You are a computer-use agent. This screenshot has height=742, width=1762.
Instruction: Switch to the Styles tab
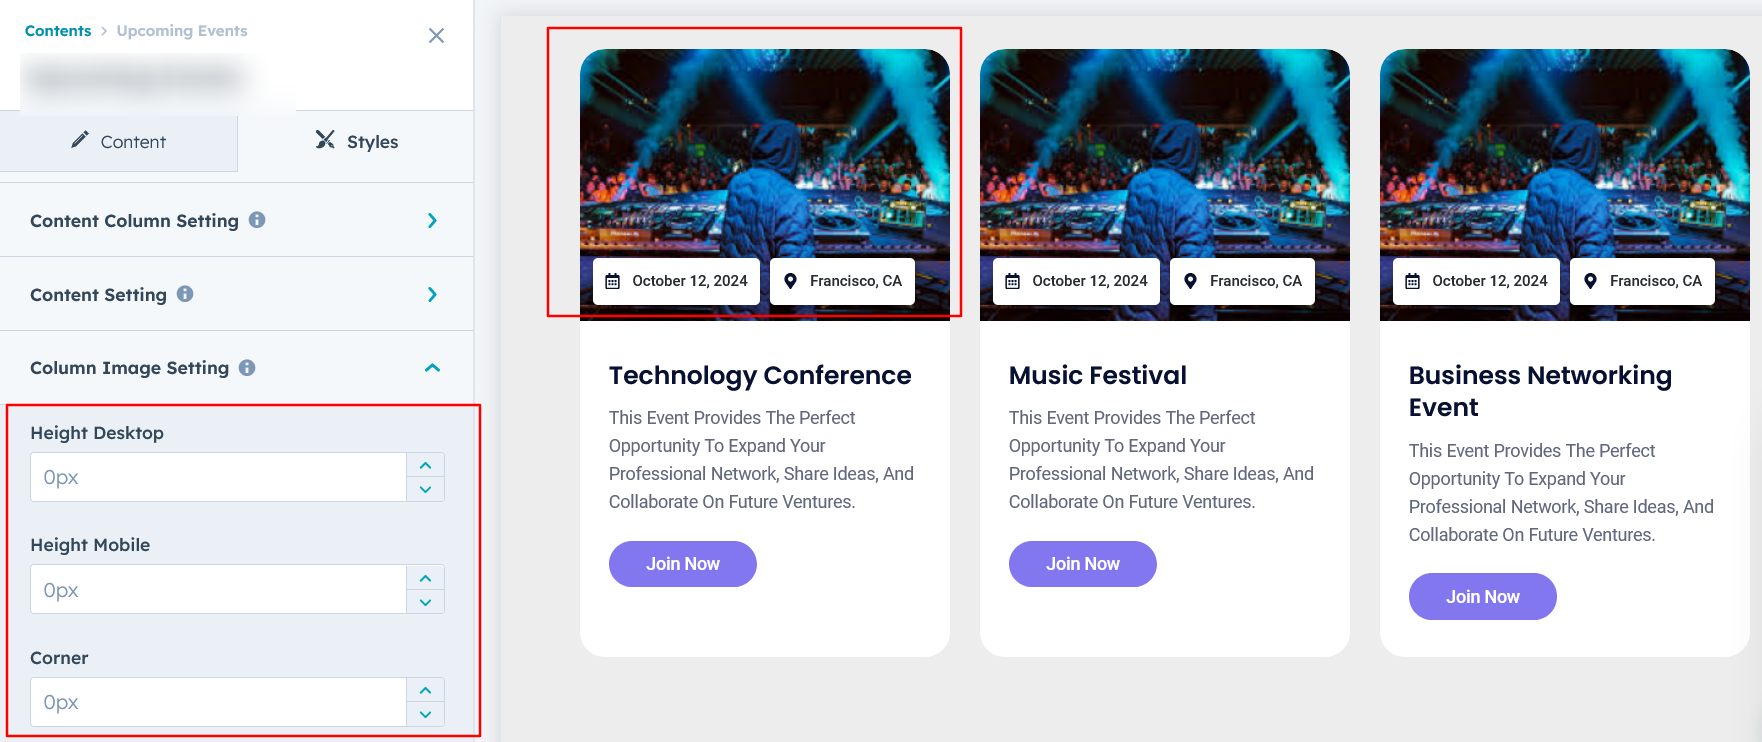click(x=357, y=142)
